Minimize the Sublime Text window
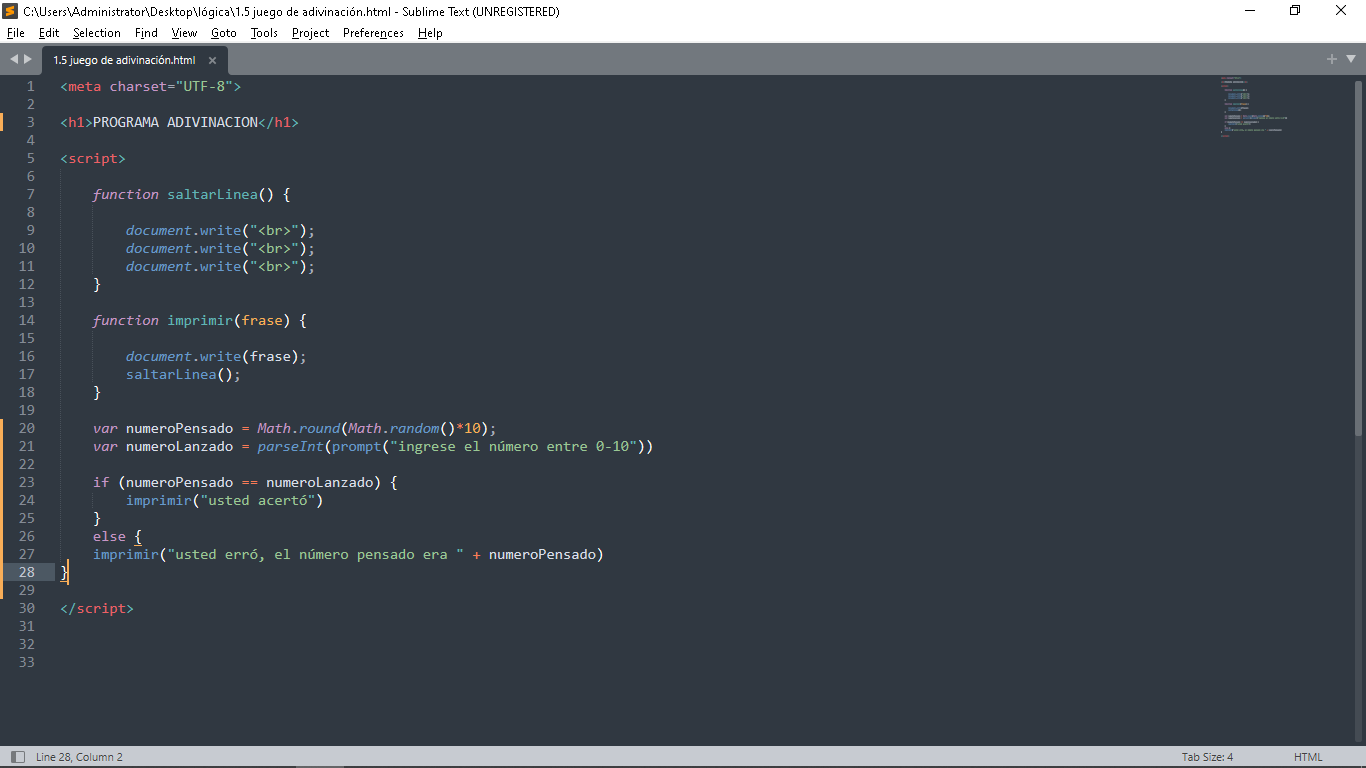The width and height of the screenshot is (1366, 768). tap(1250, 11)
